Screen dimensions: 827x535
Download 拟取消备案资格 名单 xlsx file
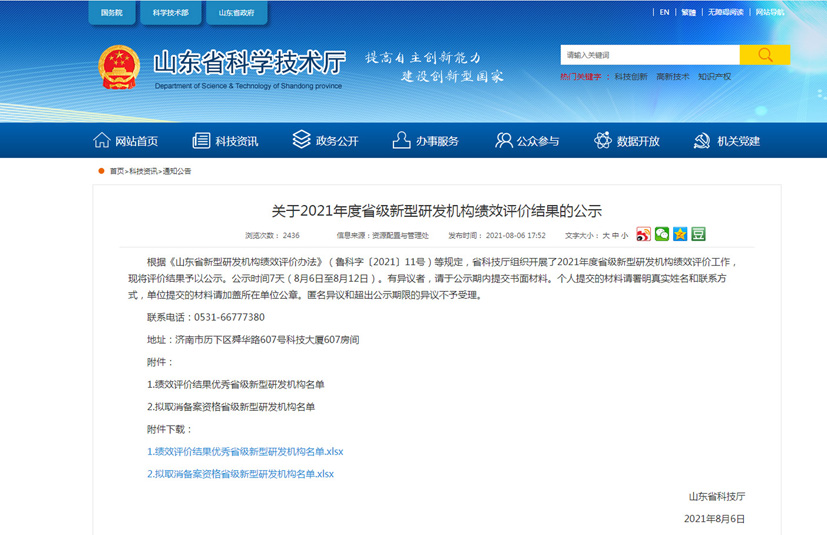pos(240,473)
